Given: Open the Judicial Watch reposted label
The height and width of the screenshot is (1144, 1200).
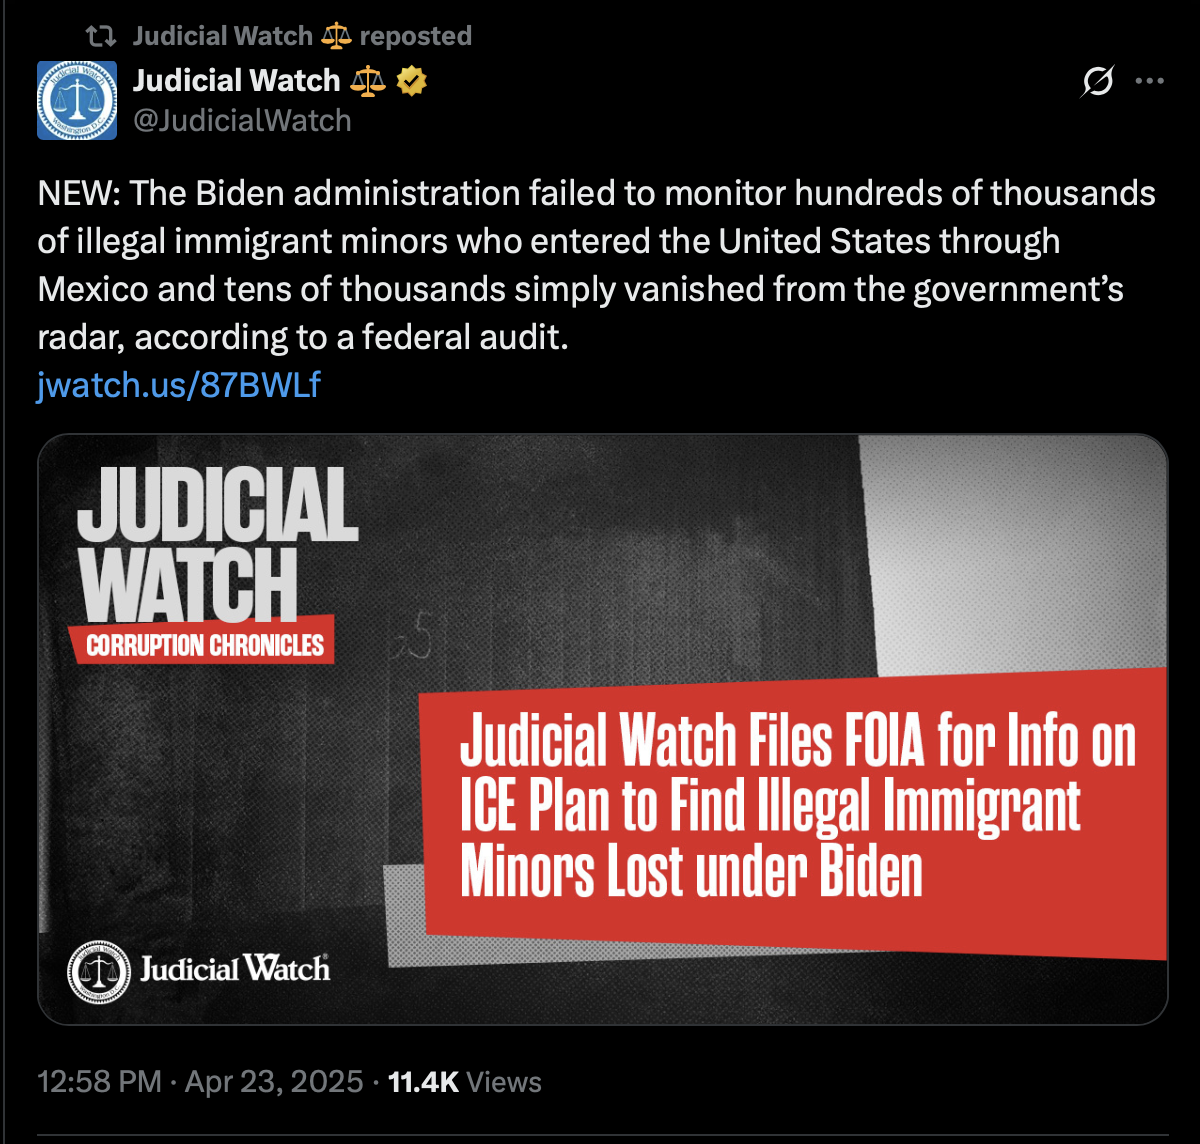Looking at the screenshot, I should click(302, 36).
